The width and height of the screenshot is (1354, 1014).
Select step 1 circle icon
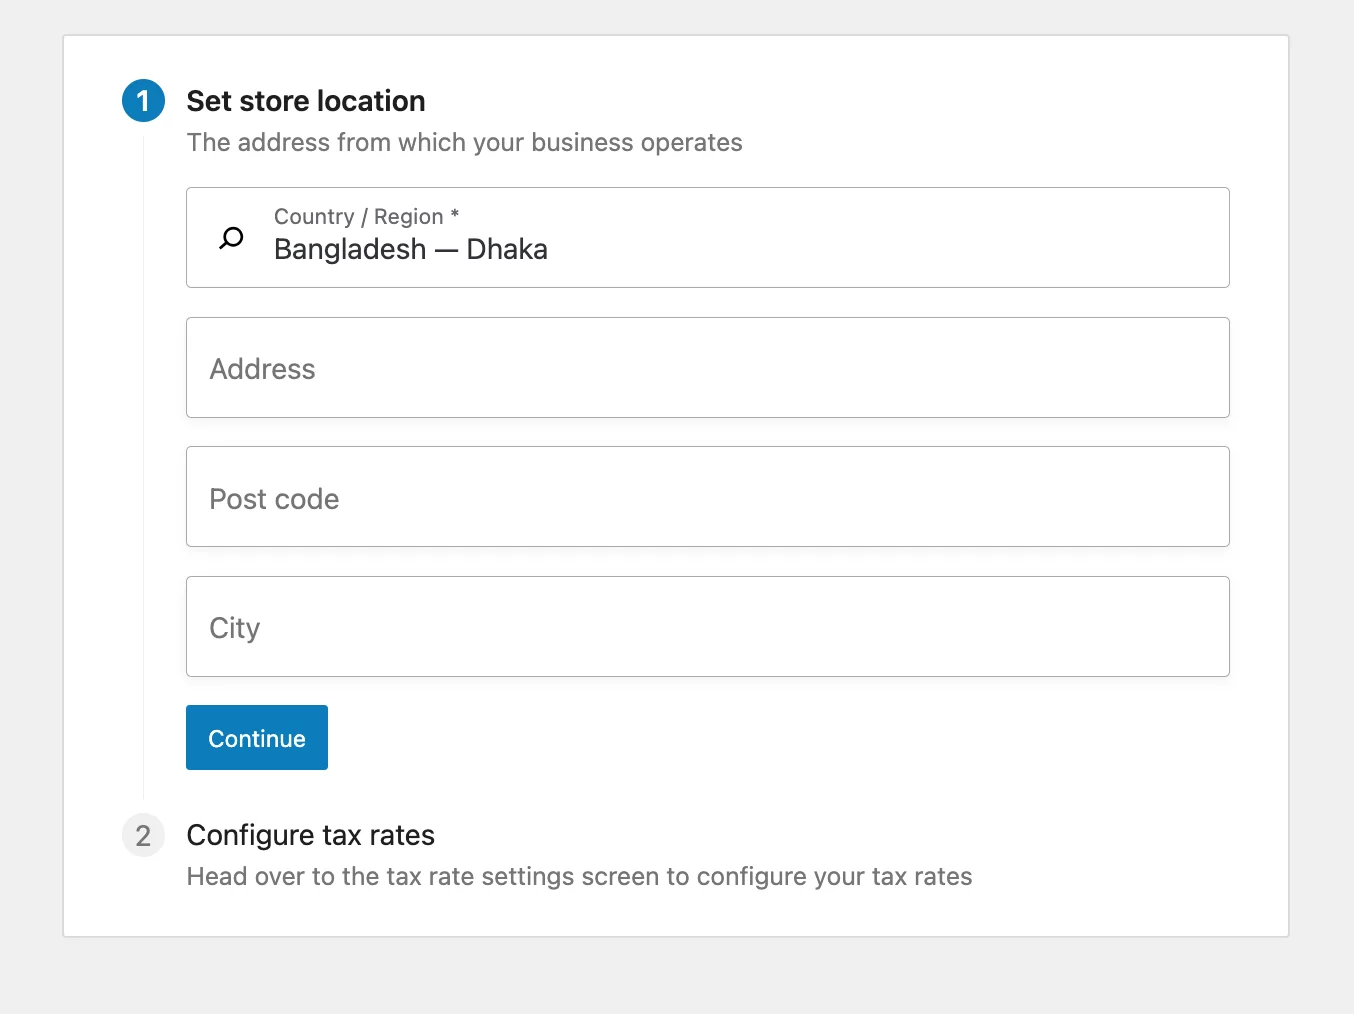(x=143, y=101)
